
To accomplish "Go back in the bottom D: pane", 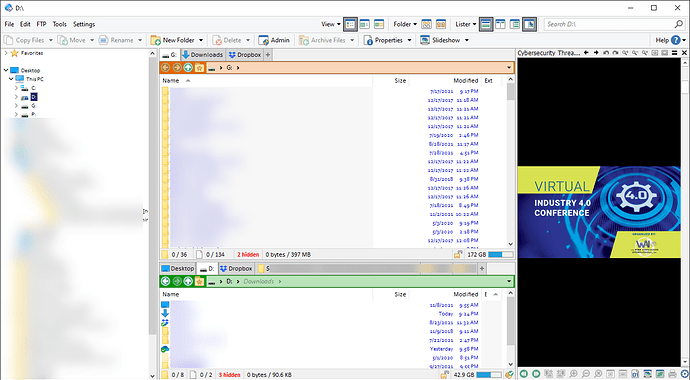I will tap(165, 281).
